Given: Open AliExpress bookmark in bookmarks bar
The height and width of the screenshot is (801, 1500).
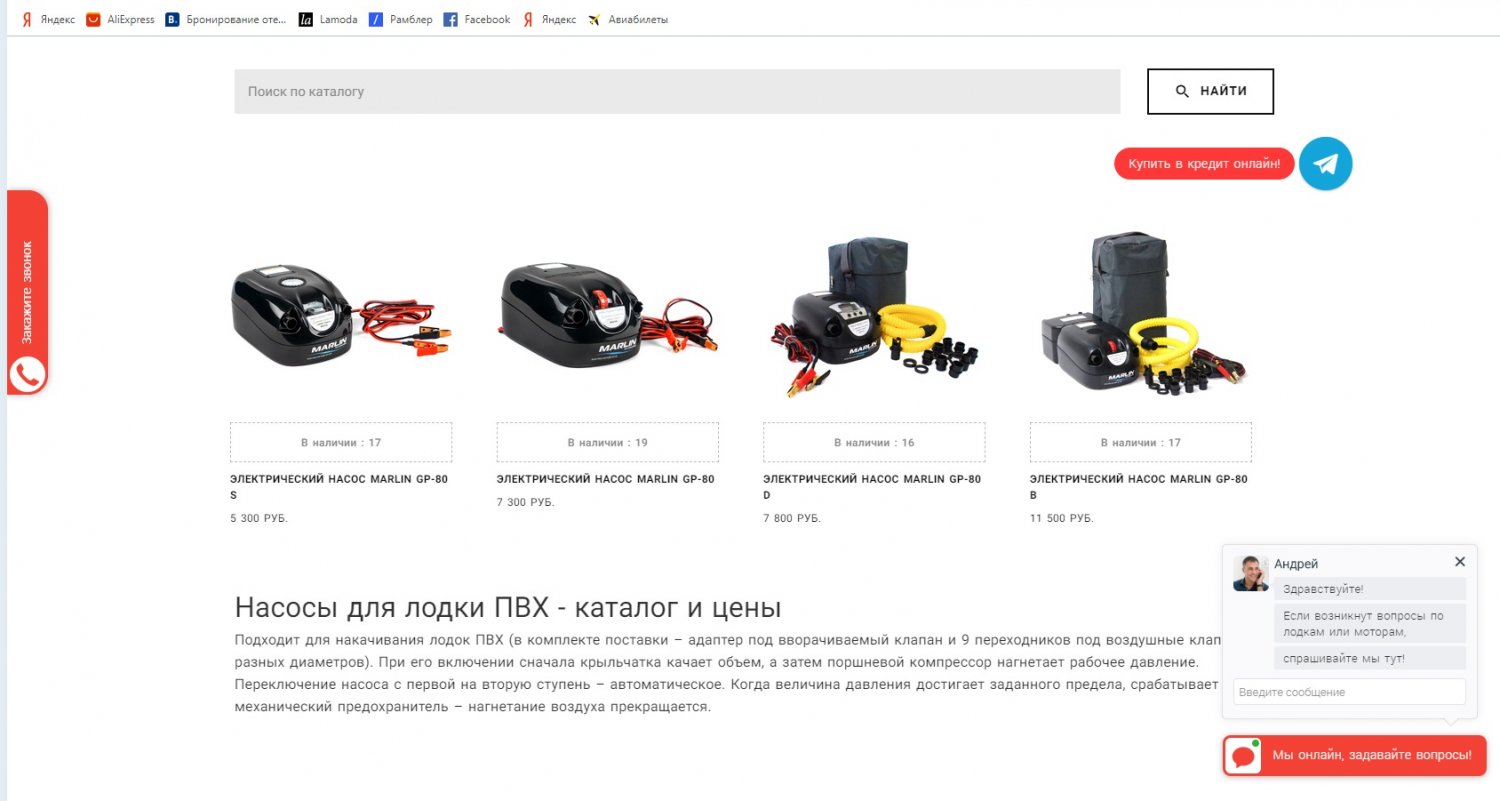Looking at the screenshot, I should point(120,19).
